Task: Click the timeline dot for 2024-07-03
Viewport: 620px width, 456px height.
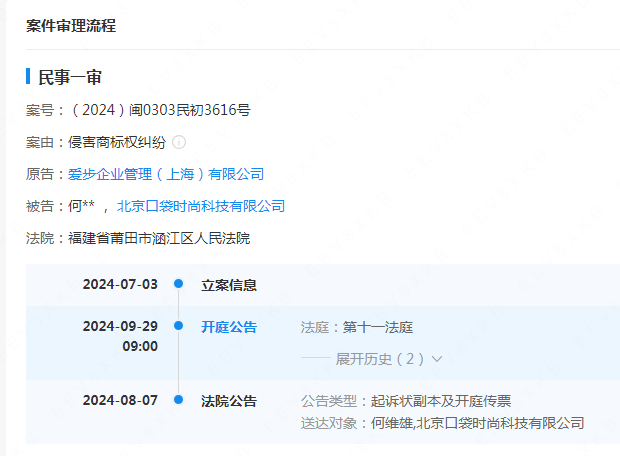Action: [179, 284]
